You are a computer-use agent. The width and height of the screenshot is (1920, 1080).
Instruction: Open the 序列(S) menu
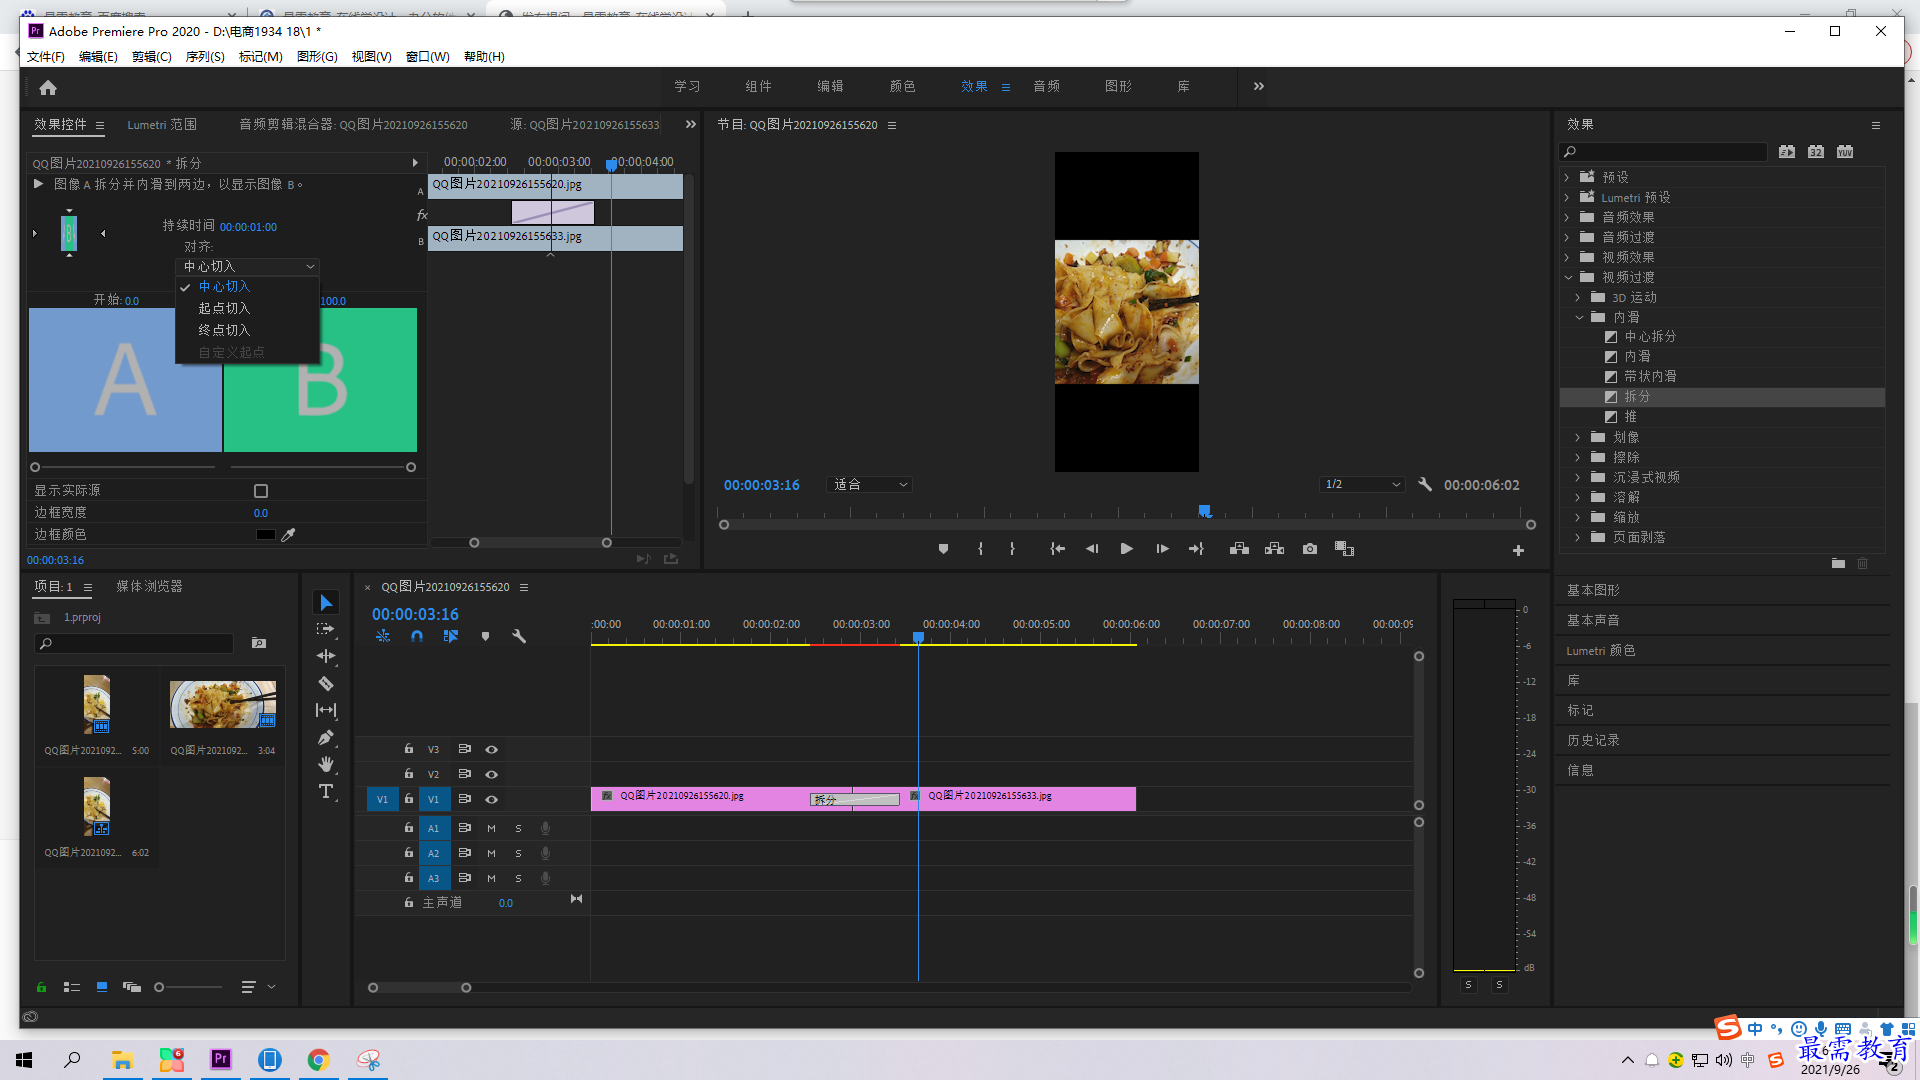[x=205, y=56]
